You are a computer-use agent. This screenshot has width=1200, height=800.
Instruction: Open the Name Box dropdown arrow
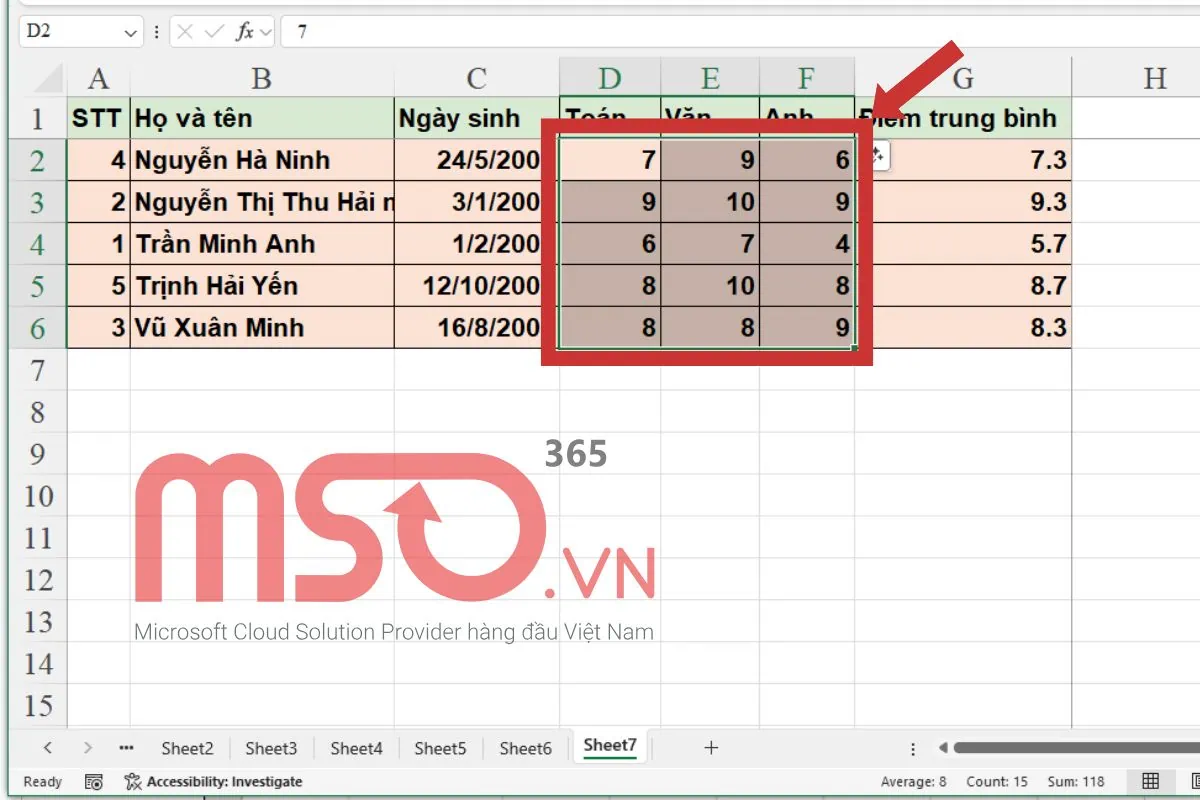[131, 32]
